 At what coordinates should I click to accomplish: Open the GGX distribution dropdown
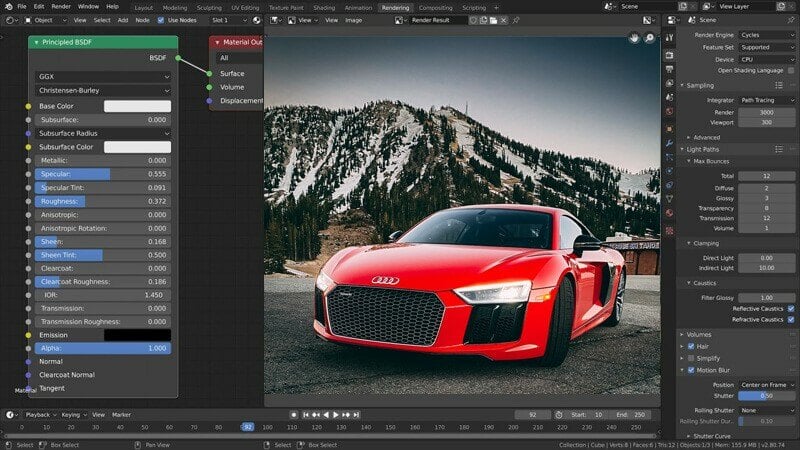pyautogui.click(x=103, y=76)
